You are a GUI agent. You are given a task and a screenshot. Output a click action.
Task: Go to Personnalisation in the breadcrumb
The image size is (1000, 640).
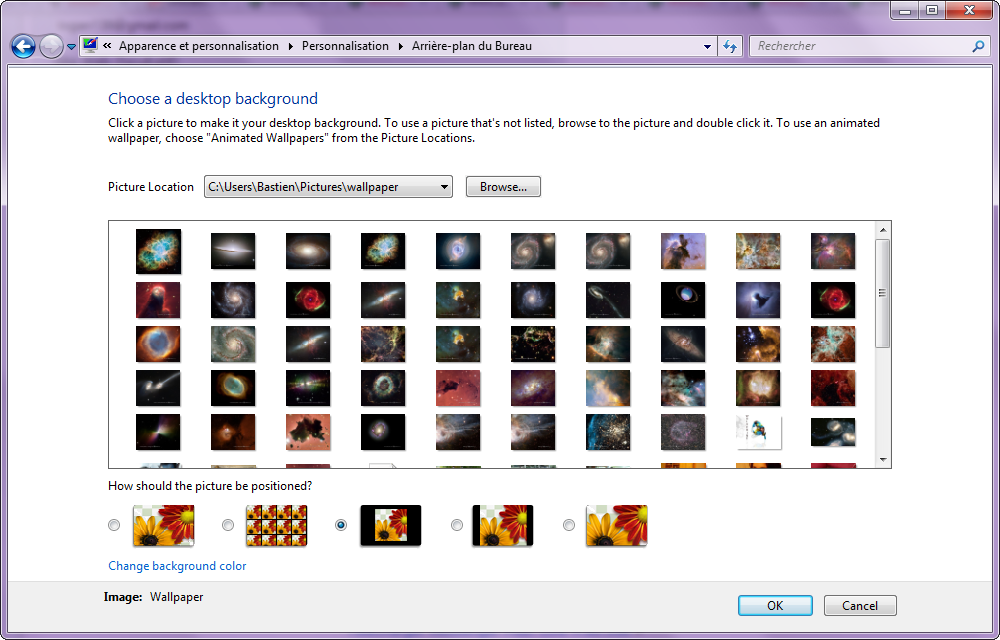tap(345, 46)
